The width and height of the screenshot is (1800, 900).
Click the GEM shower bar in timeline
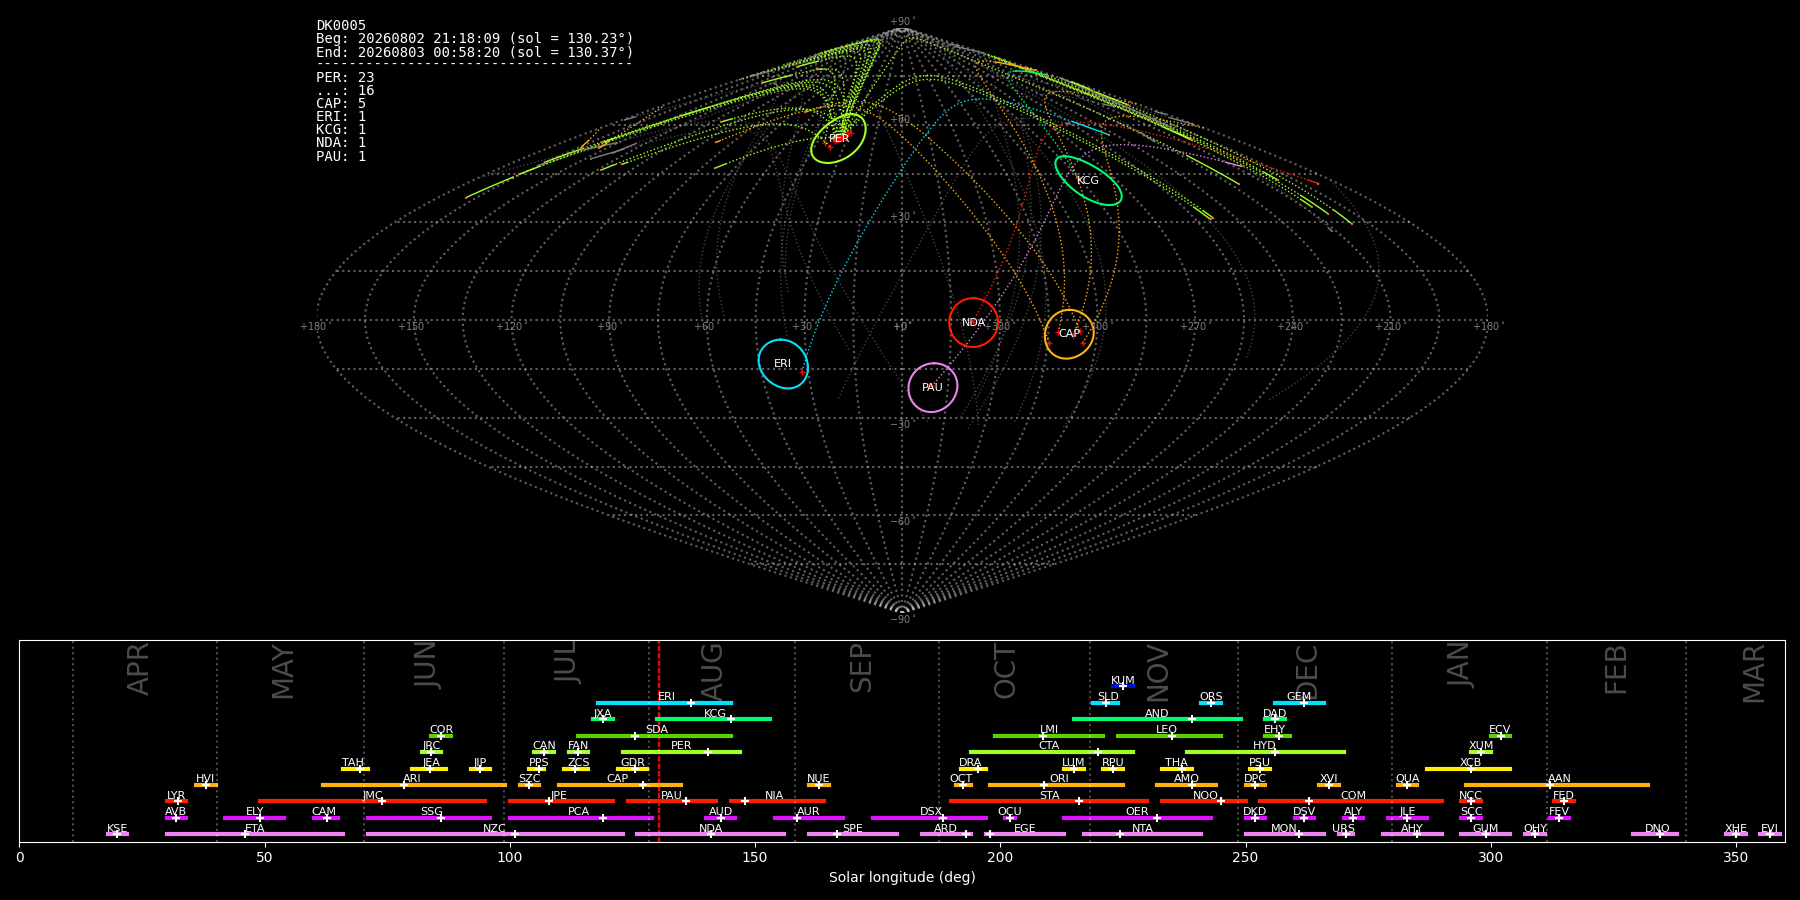coord(1299,703)
